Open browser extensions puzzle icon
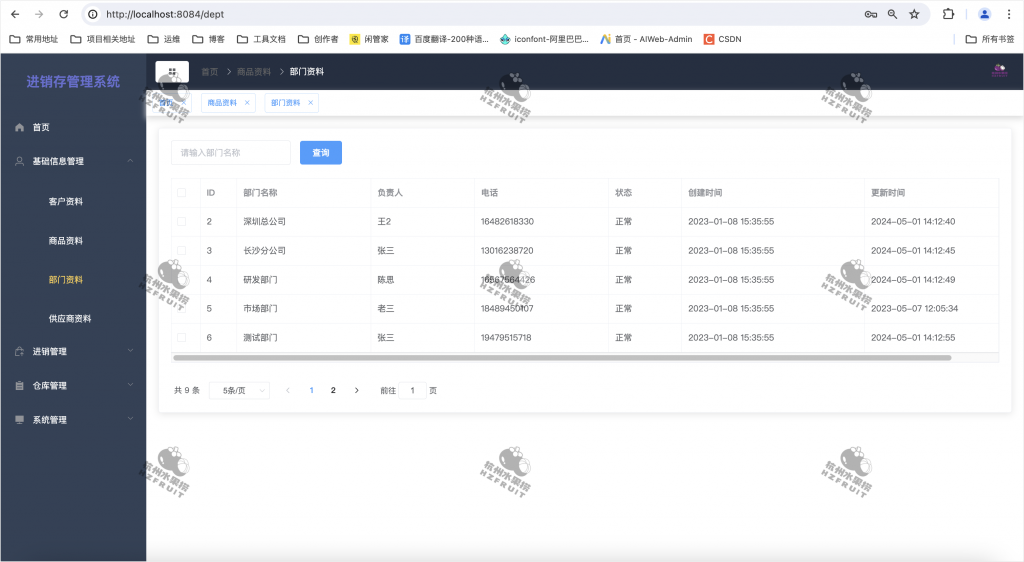Image resolution: width=1024 pixels, height=562 pixels. click(x=948, y=14)
